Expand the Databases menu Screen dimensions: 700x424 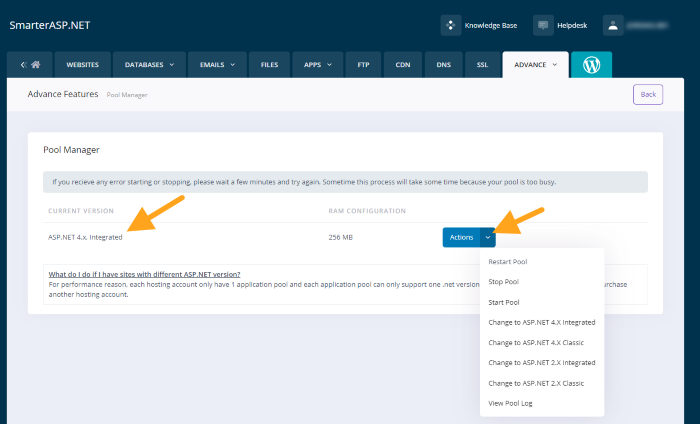click(149, 65)
